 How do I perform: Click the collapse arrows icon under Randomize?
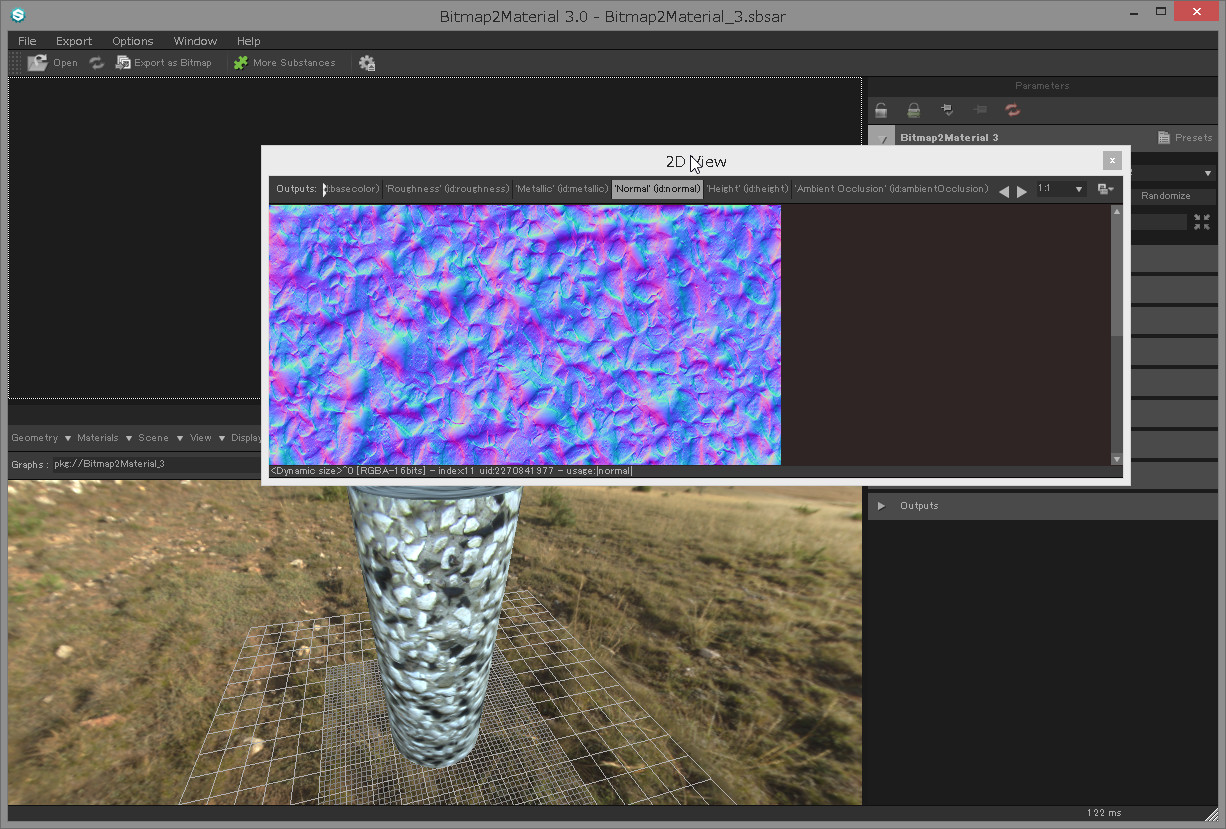point(1201,222)
